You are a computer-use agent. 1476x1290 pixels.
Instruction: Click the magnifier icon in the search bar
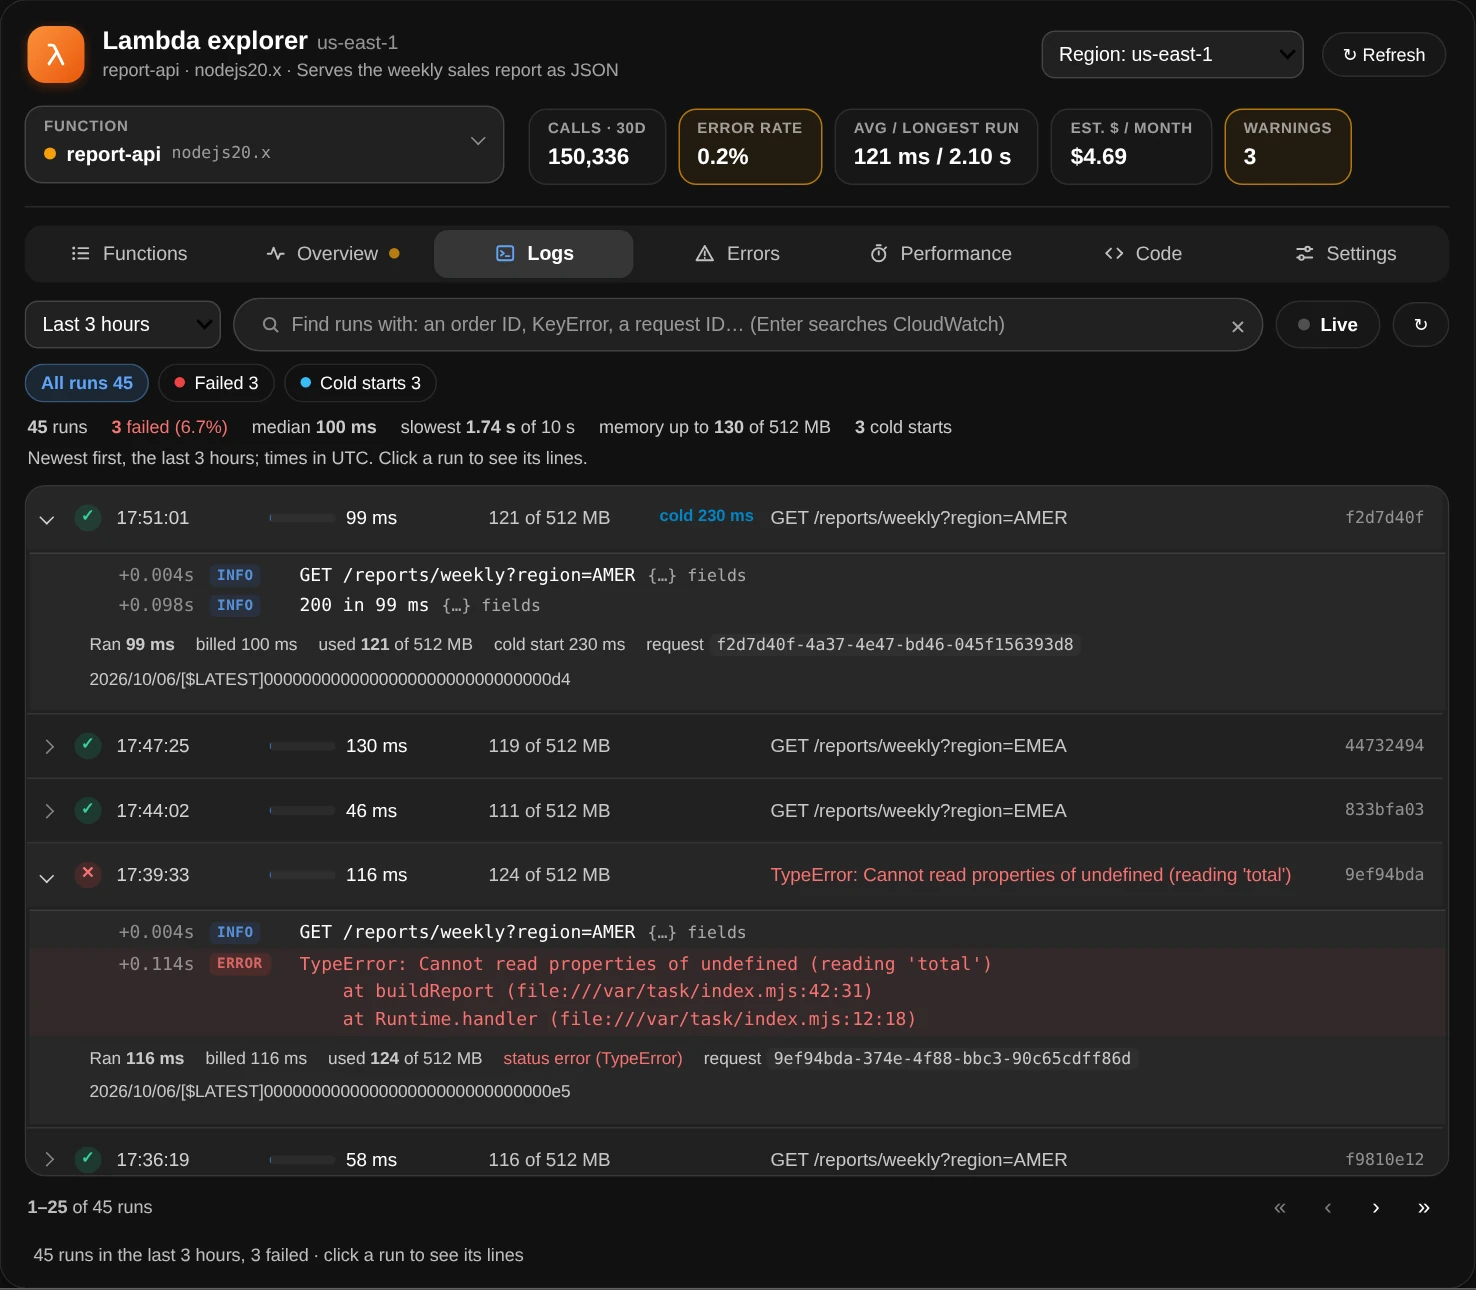point(270,325)
